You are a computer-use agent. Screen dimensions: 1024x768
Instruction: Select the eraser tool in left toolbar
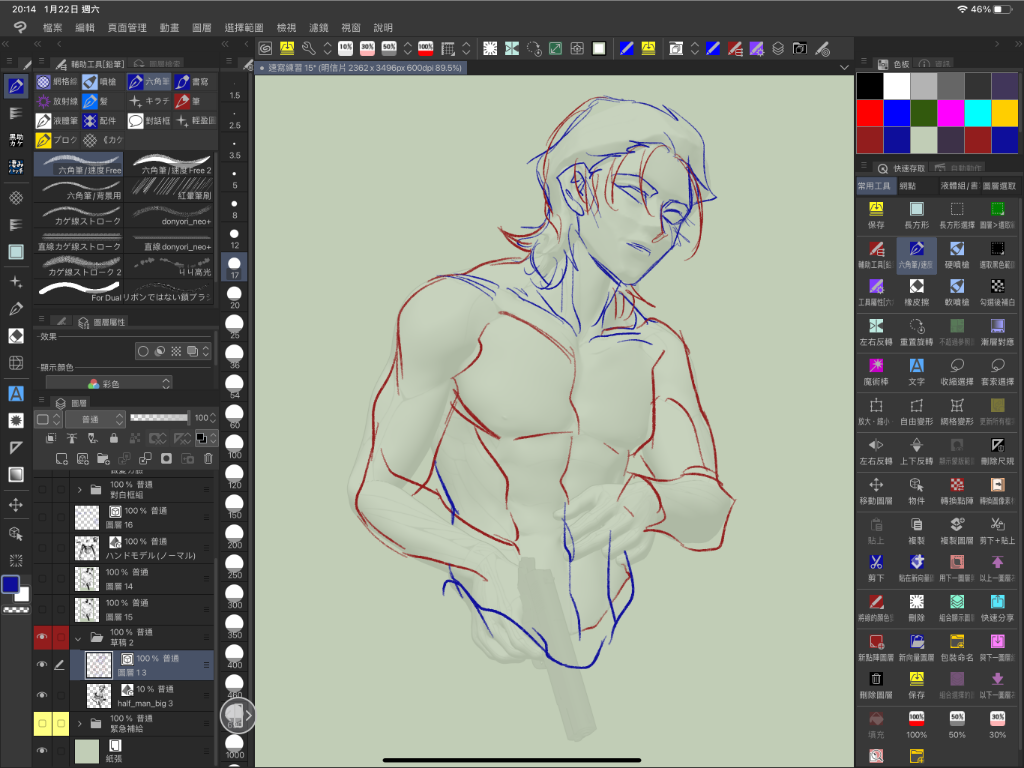16,336
